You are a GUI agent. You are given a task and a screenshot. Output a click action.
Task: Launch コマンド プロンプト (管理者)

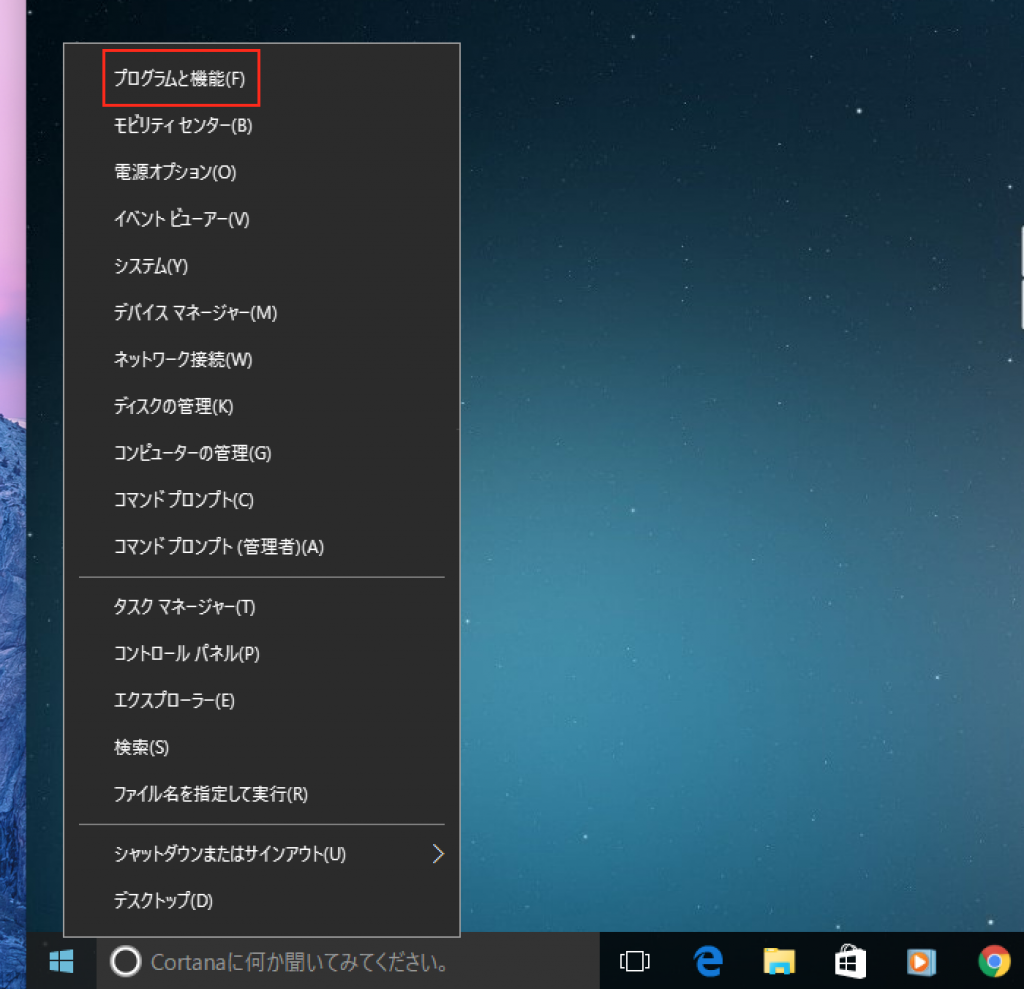216,547
